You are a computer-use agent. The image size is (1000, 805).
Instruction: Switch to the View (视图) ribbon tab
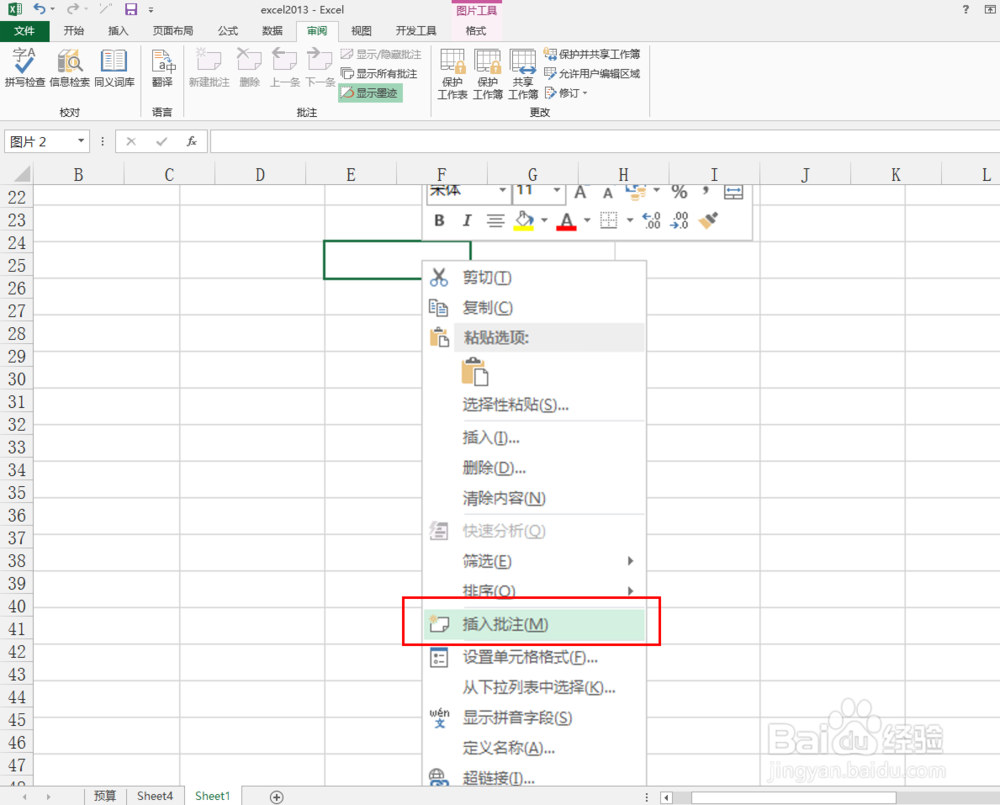361,30
